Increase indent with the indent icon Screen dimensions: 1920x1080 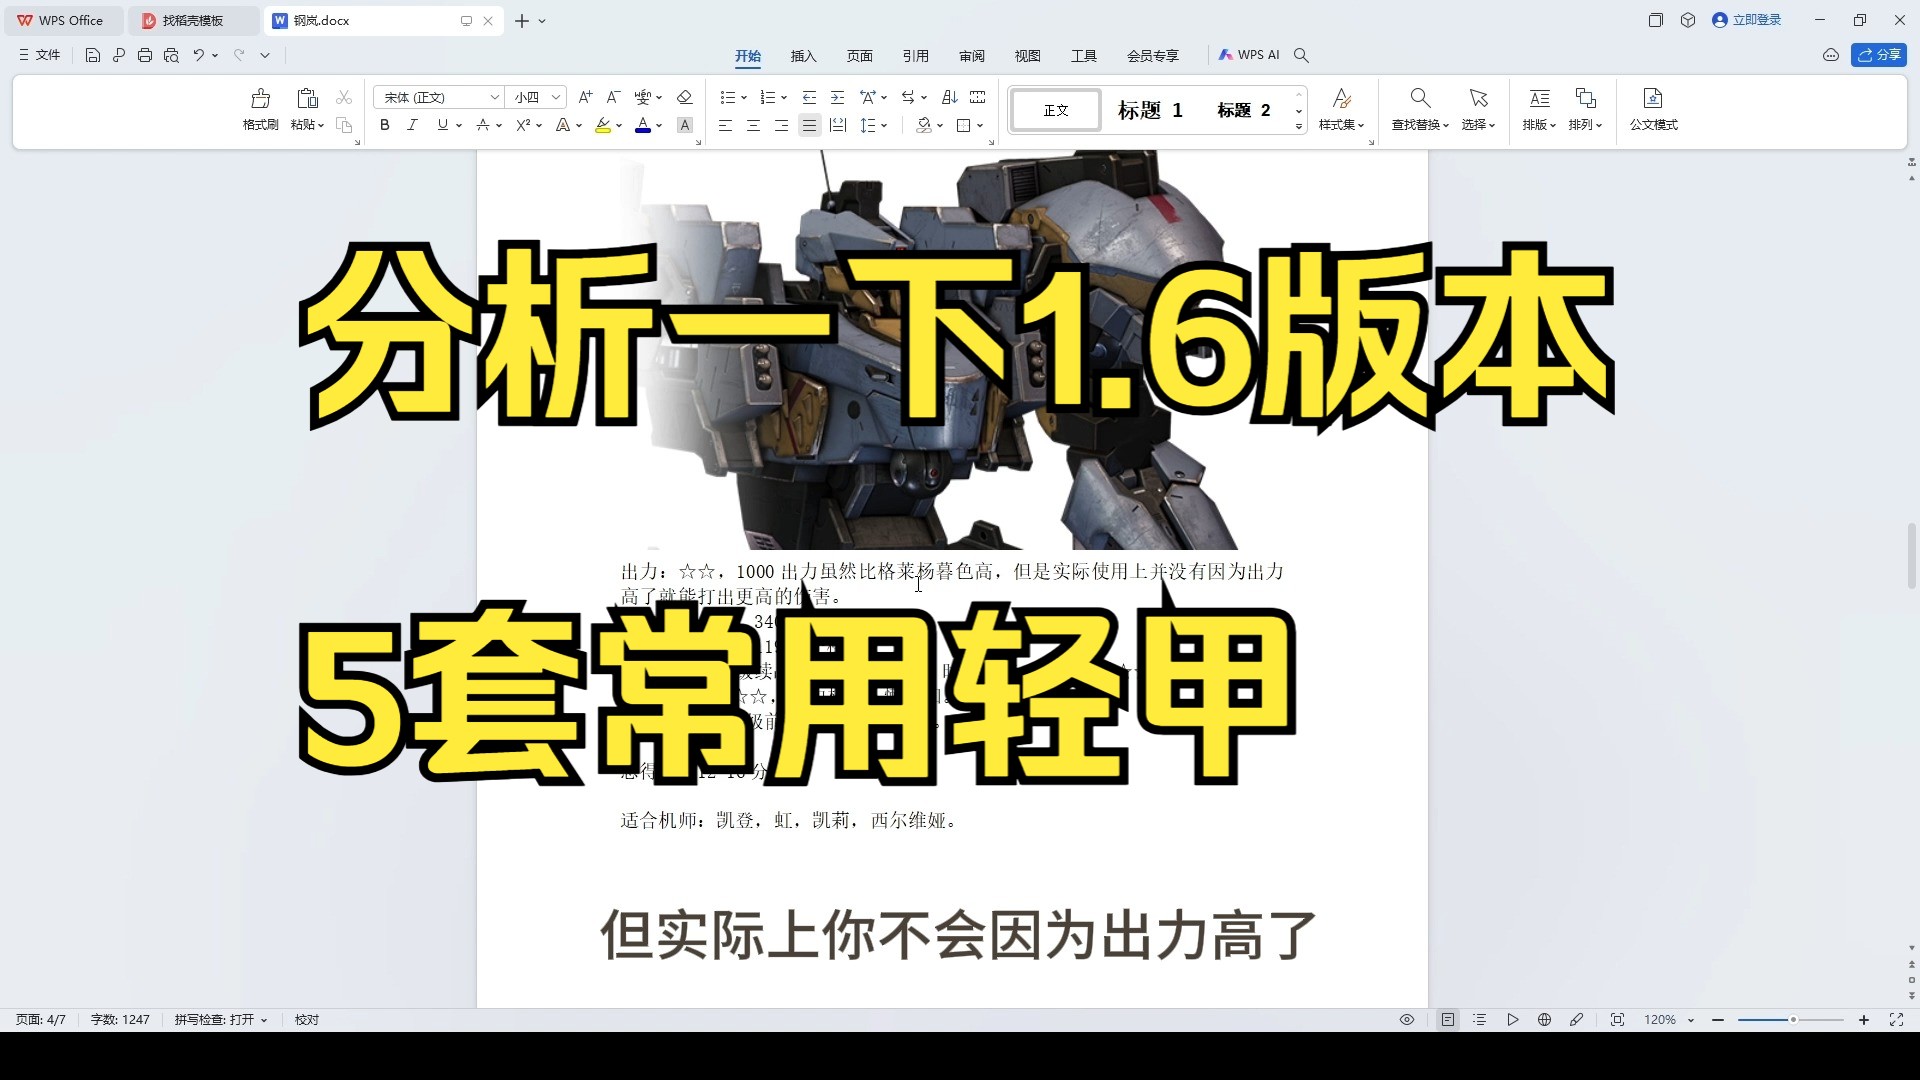tap(838, 97)
